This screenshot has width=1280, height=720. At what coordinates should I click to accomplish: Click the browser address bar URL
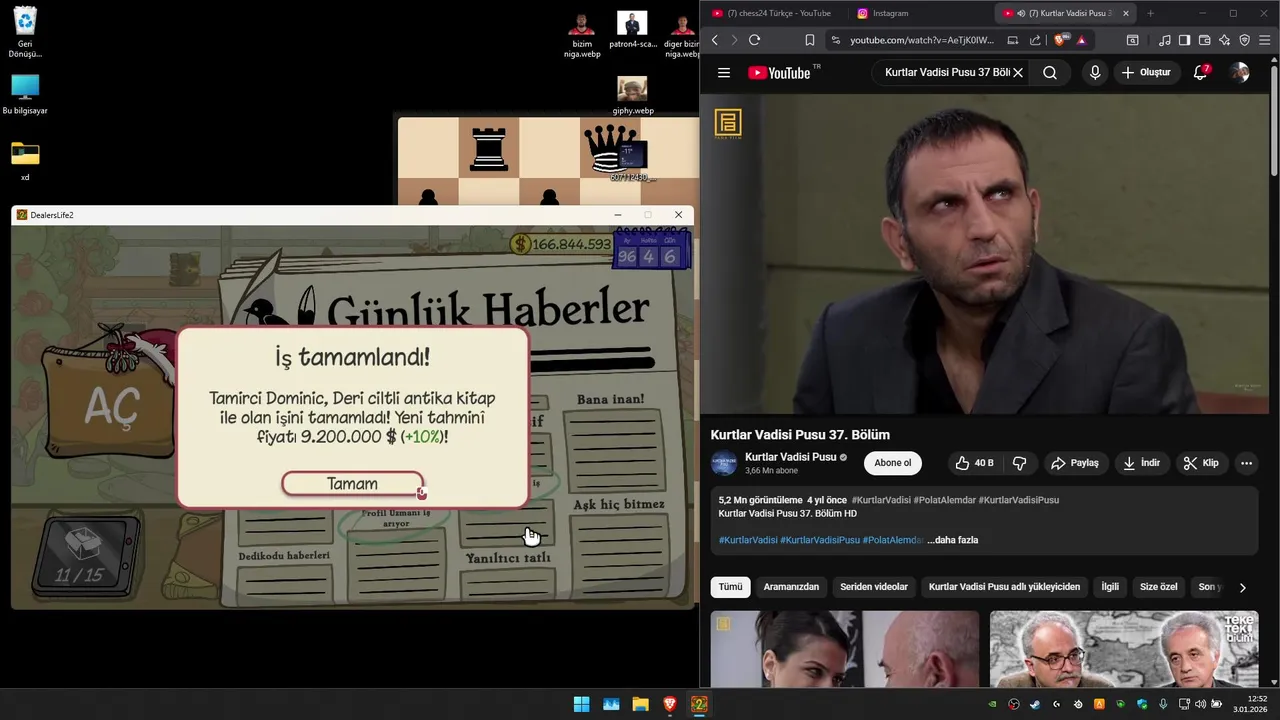click(922, 40)
